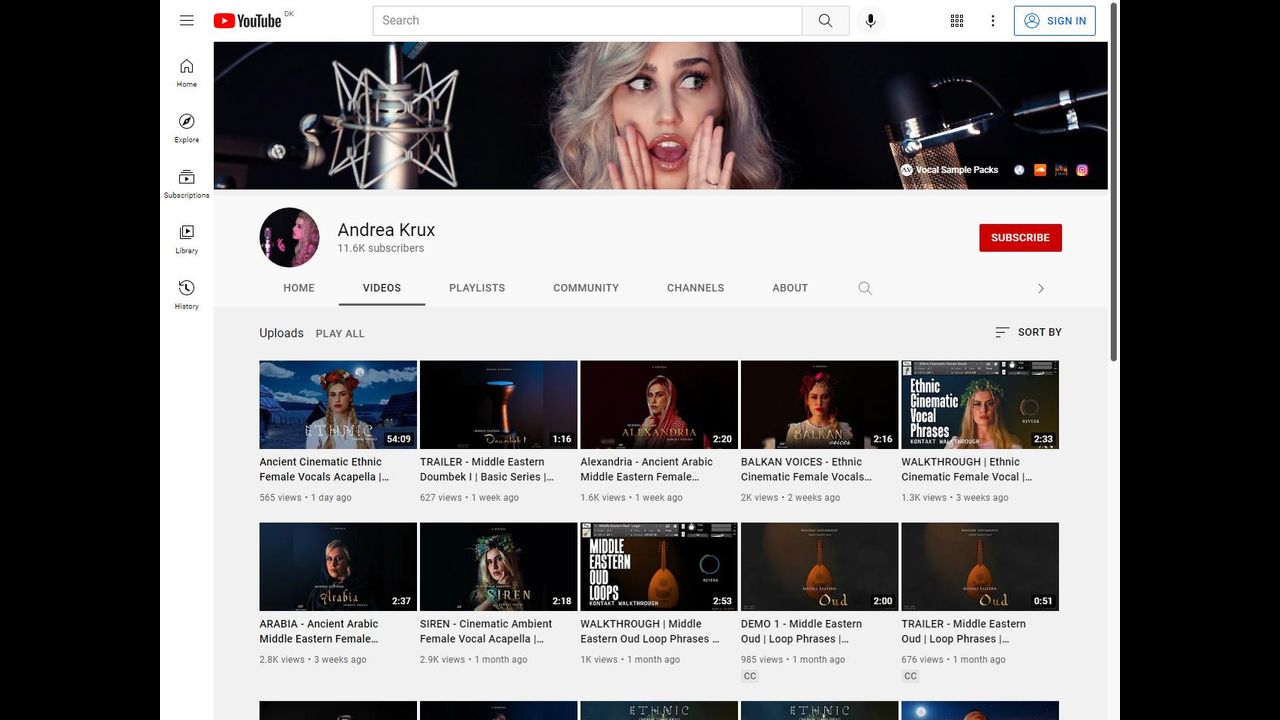
Task: Expand more channel tabs with right chevron
Action: click(x=1040, y=288)
